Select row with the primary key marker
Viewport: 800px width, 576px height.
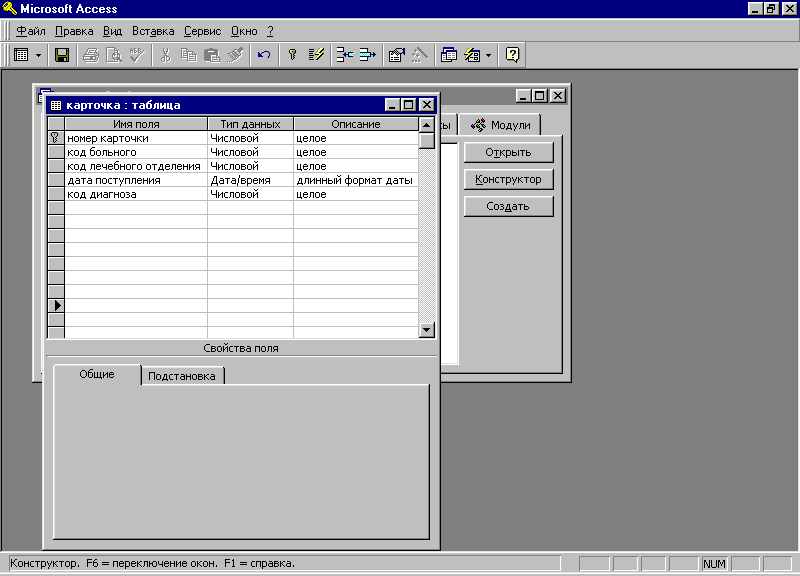tap(56, 138)
